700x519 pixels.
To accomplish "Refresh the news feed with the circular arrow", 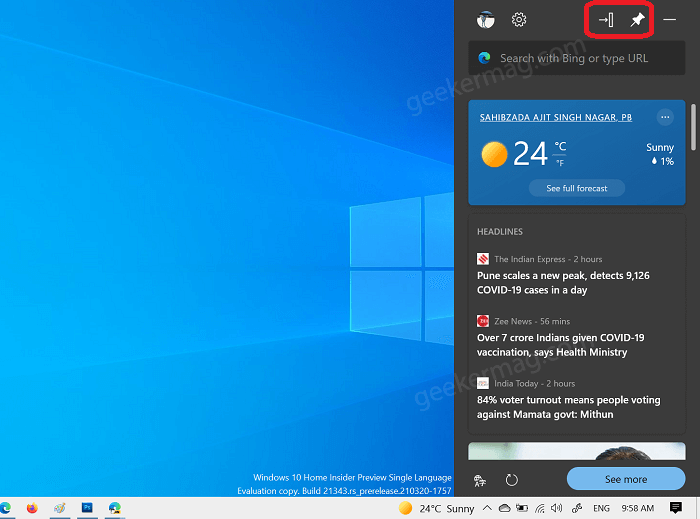I will (x=512, y=480).
